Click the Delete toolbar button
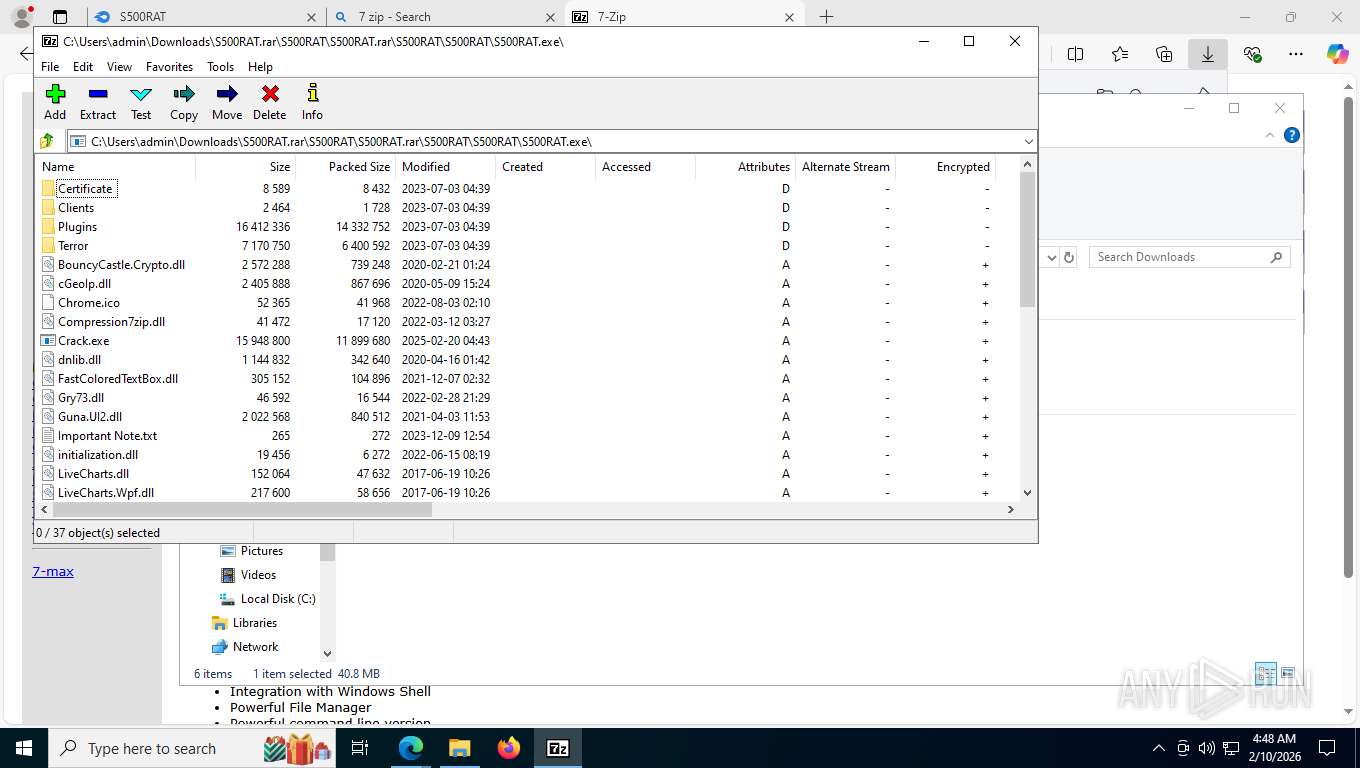This screenshot has height=768, width=1360. point(270,102)
